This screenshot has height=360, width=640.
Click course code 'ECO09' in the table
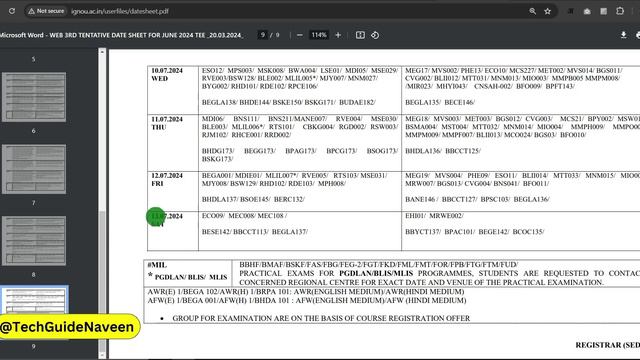[x=213, y=216]
